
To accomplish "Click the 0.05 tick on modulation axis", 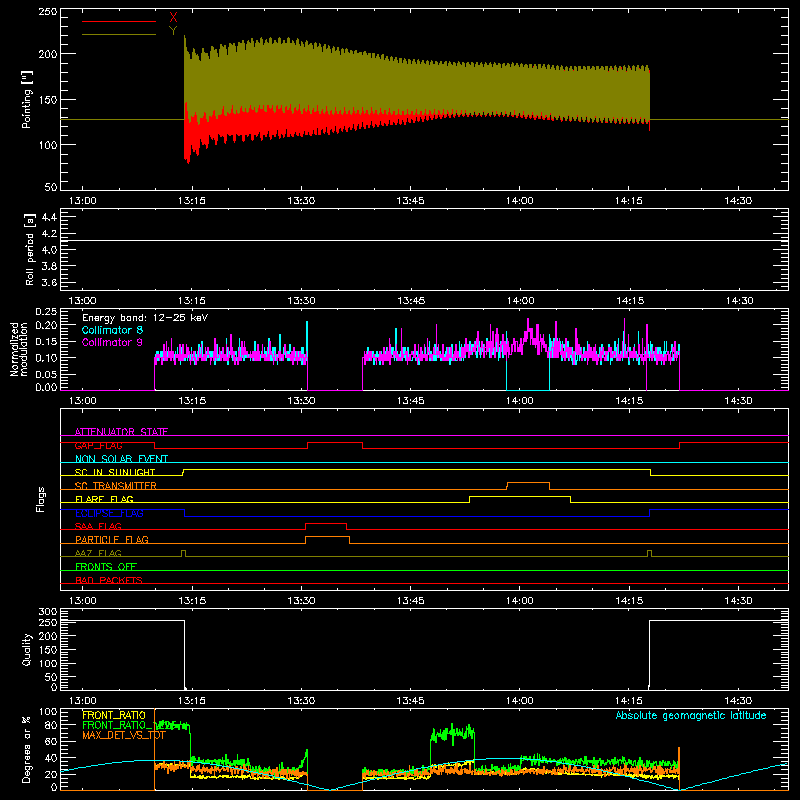I will click(46, 374).
